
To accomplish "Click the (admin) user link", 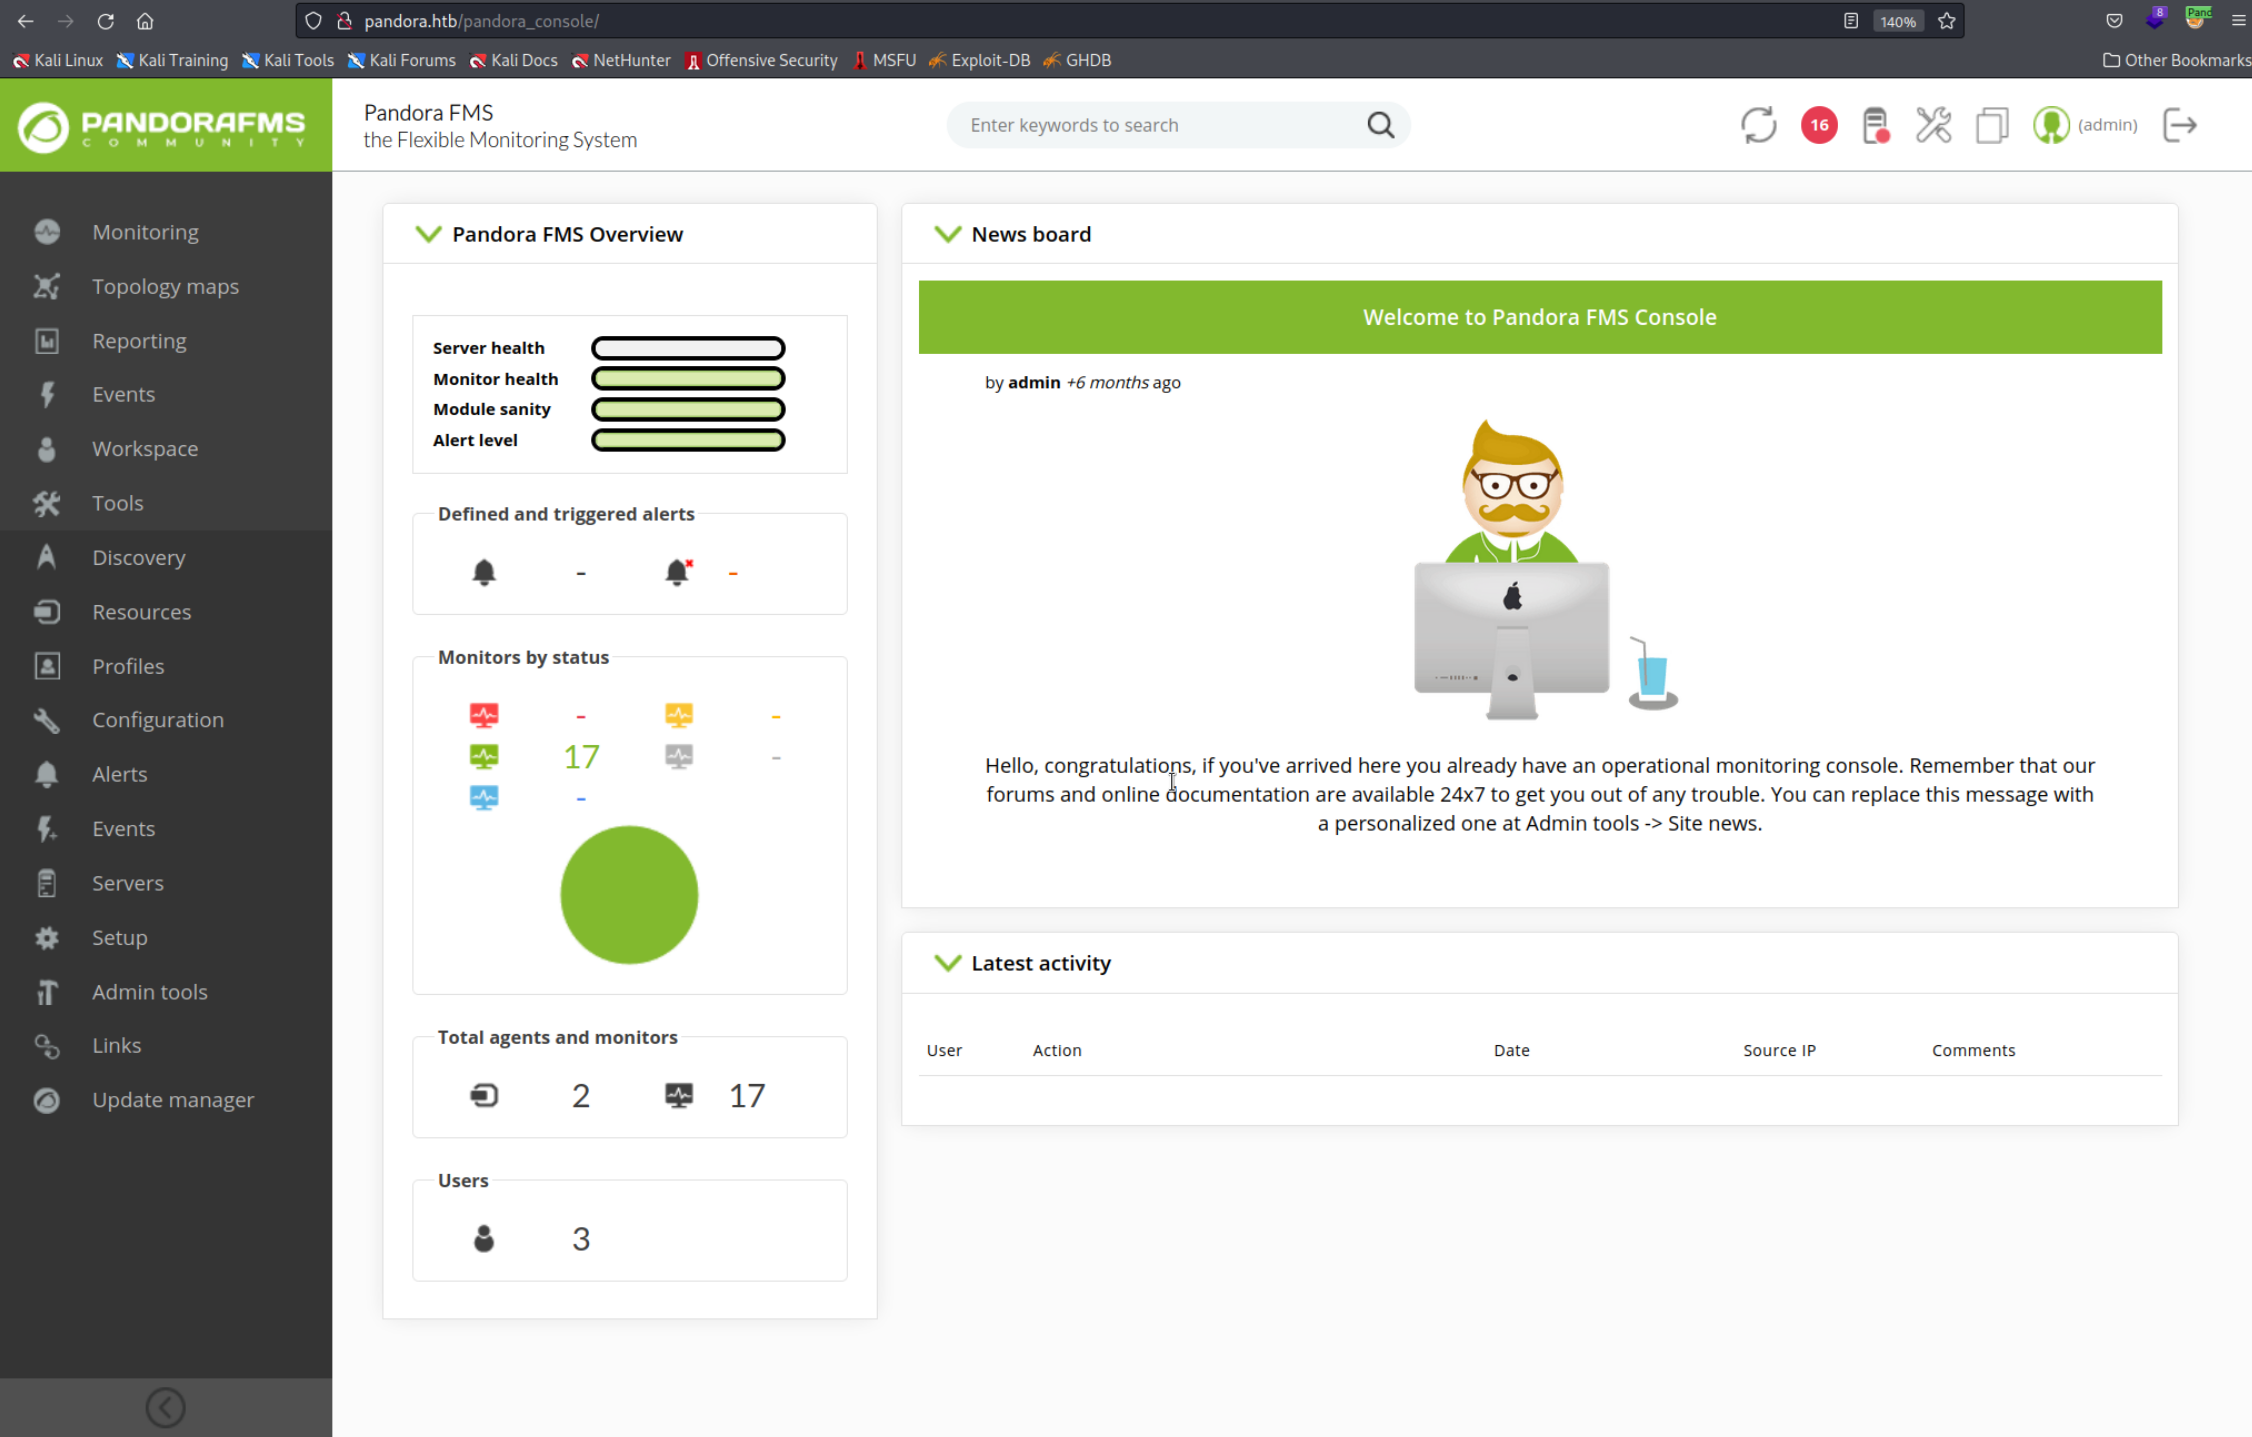I will [x=2107, y=125].
